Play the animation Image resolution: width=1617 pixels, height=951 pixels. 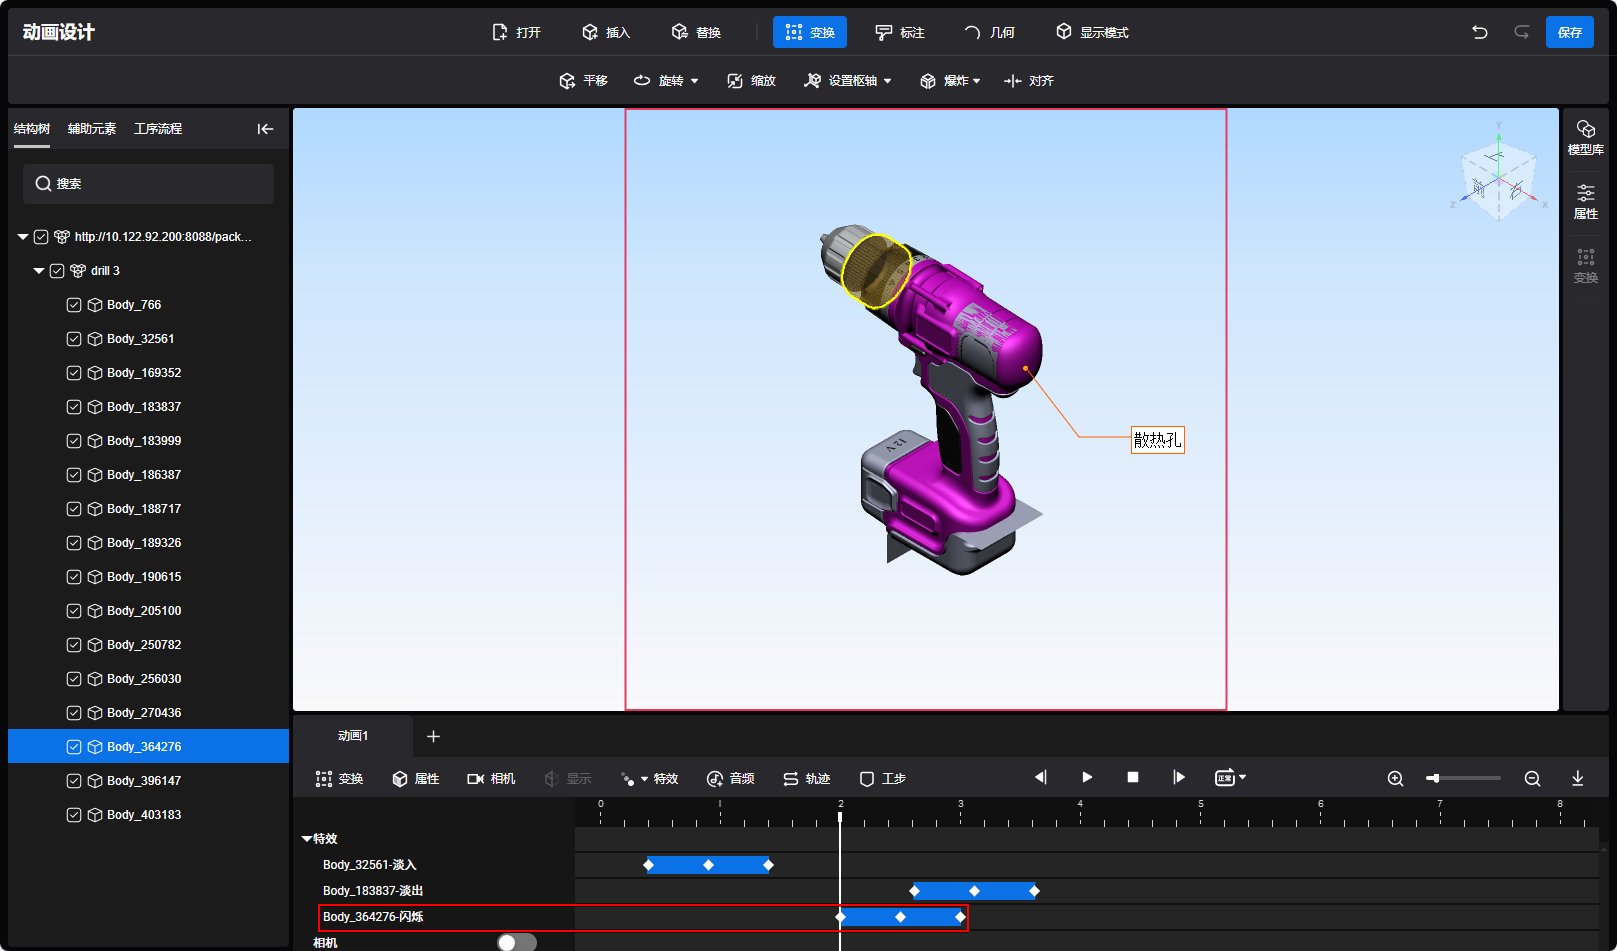(1087, 777)
